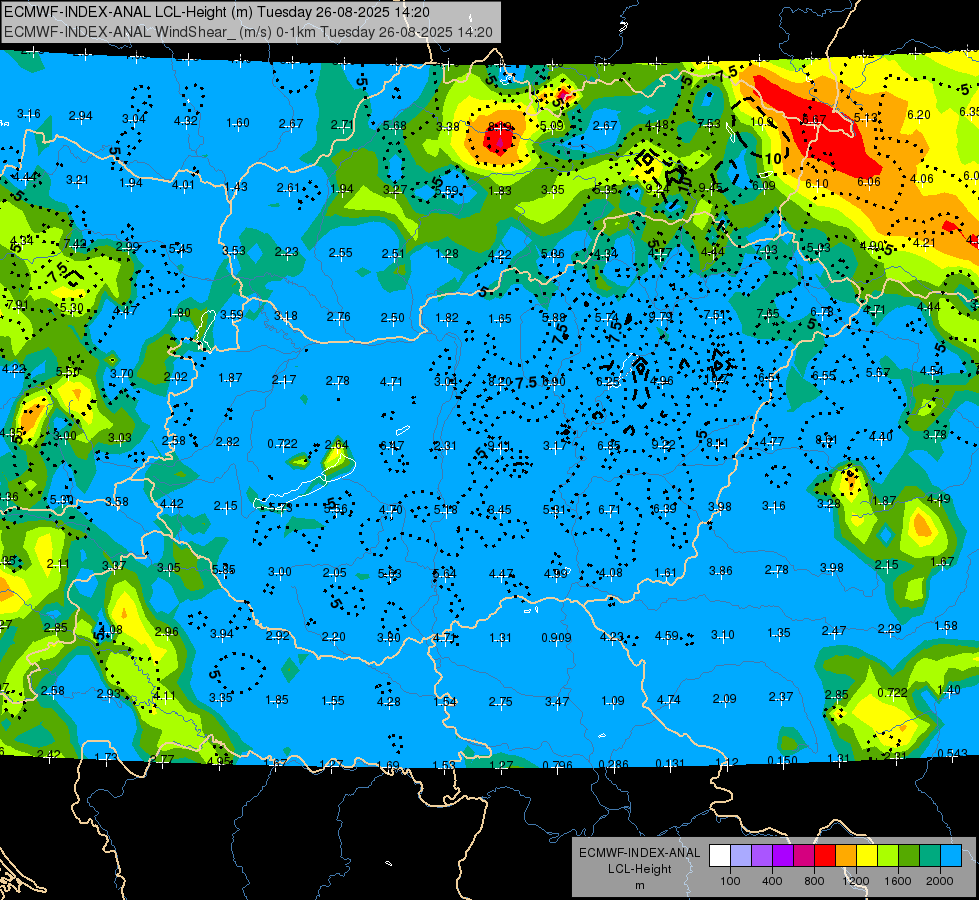Click the grid value 4.32
979x900 pixels.
pos(185,121)
